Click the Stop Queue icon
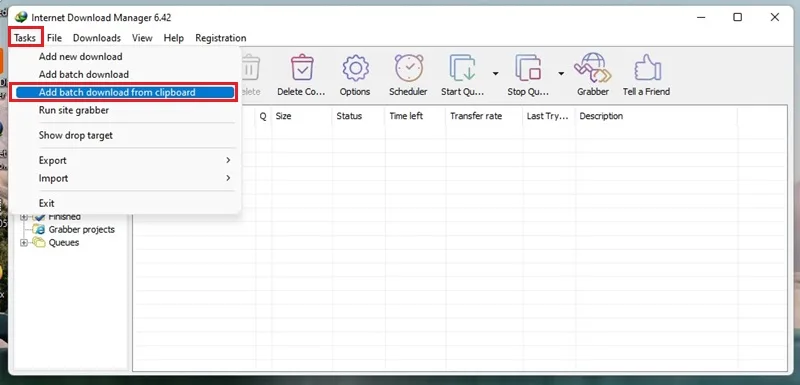The height and width of the screenshot is (385, 800). pyautogui.click(x=528, y=68)
